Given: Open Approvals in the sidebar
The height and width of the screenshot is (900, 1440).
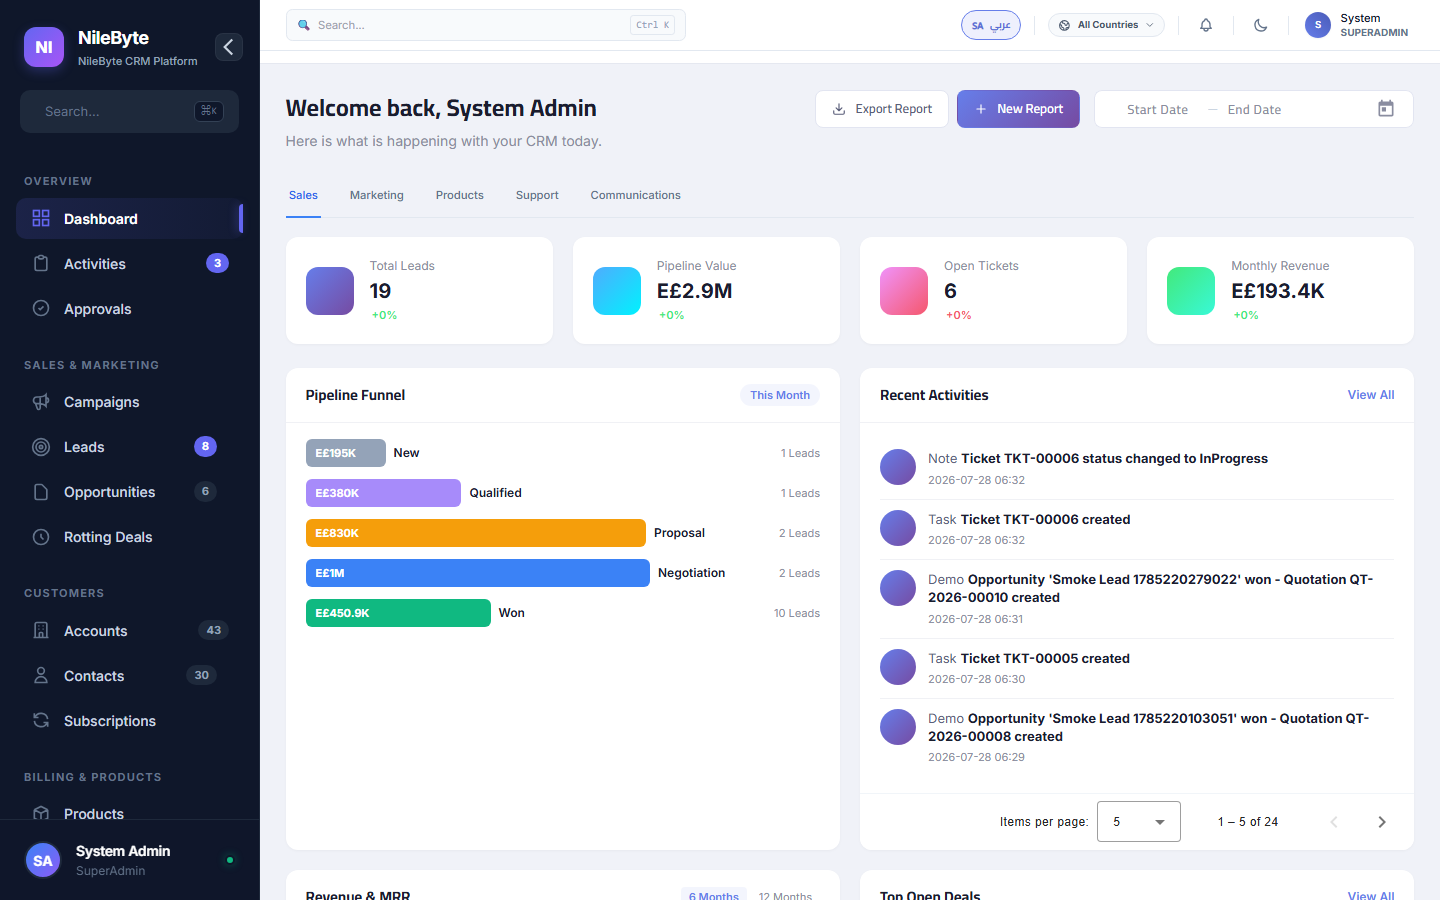Looking at the screenshot, I should click(x=129, y=309).
